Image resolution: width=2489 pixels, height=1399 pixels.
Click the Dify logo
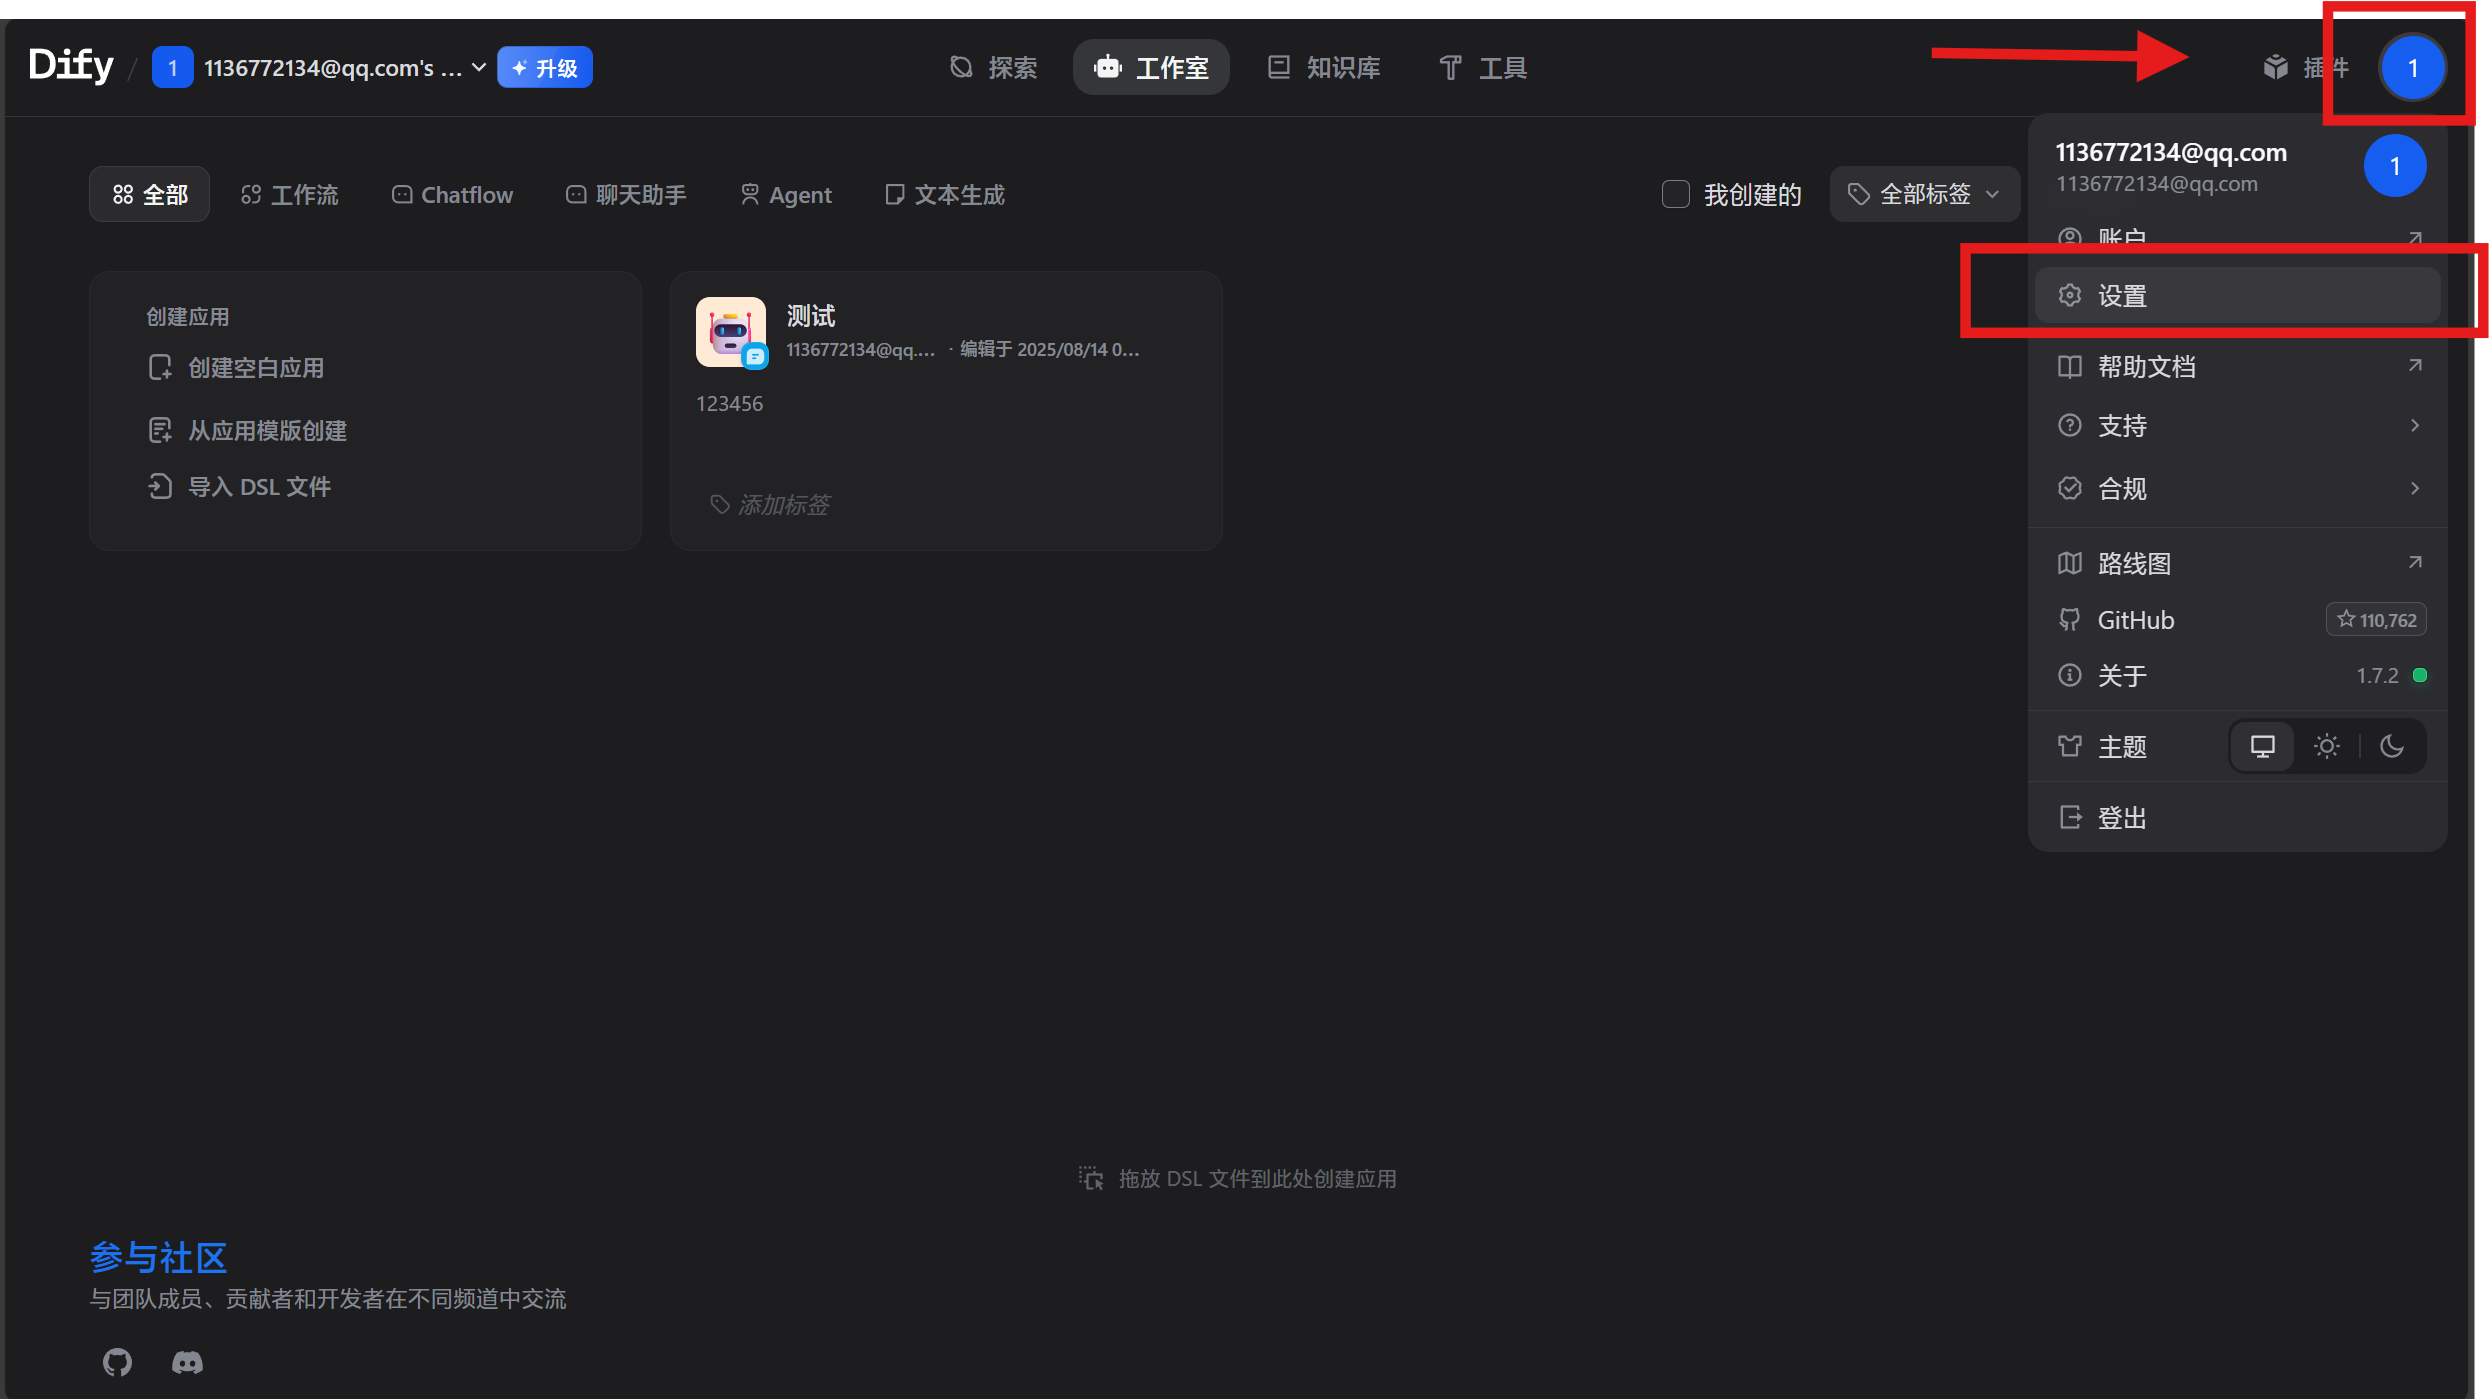(71, 66)
